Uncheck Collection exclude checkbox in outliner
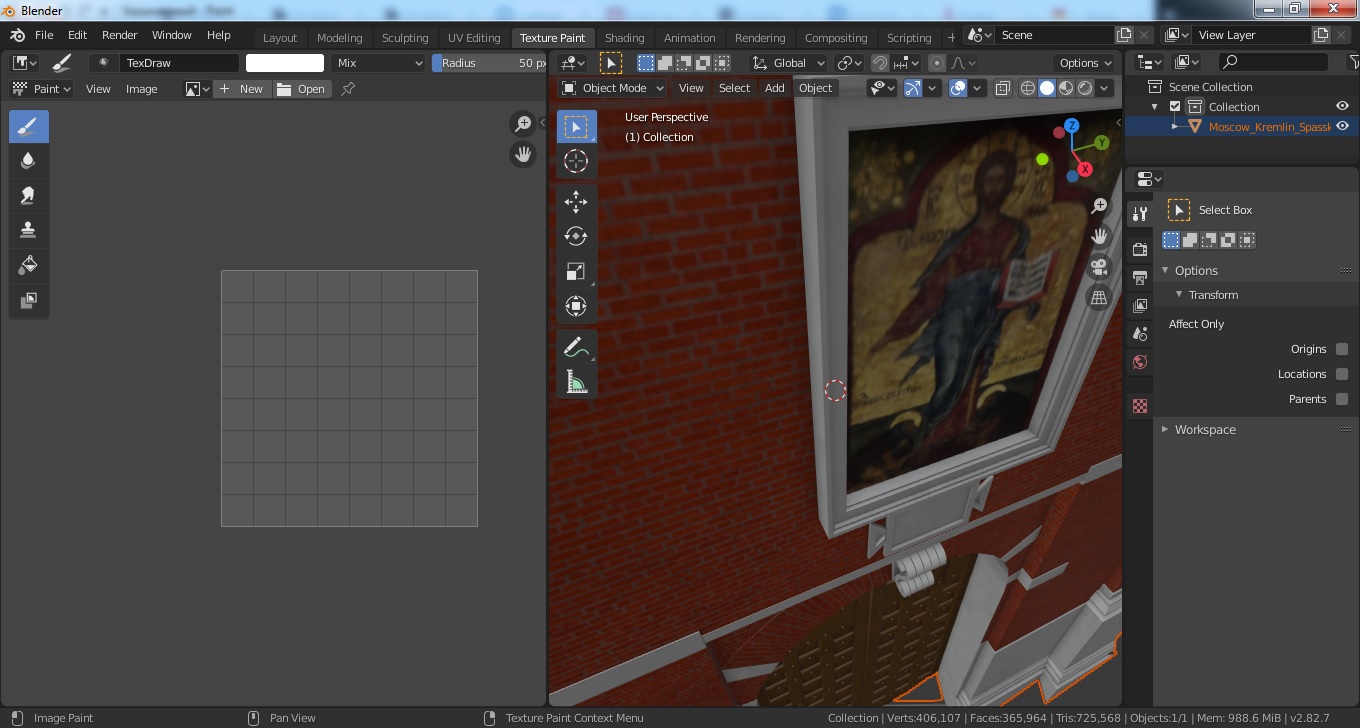Screen dimensions: 1360x728 pyautogui.click(x=1175, y=107)
